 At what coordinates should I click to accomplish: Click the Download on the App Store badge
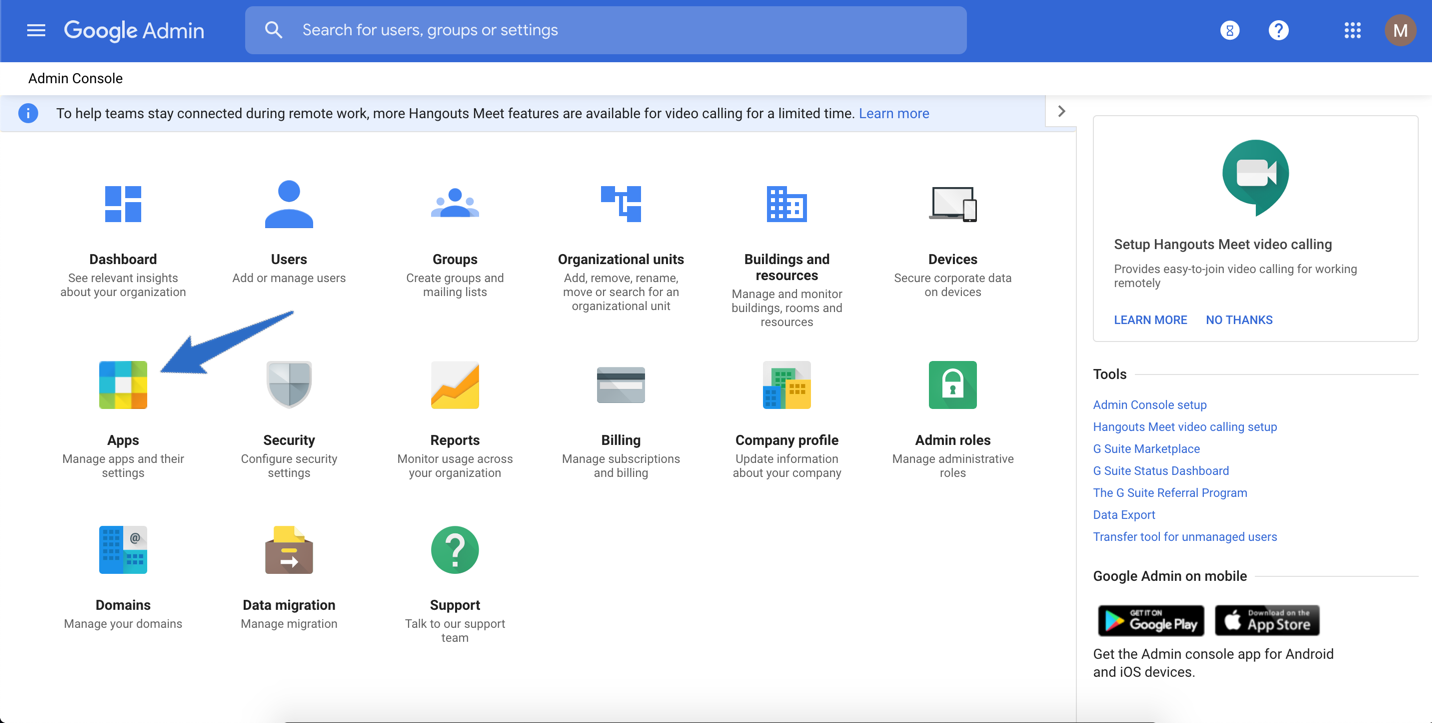click(1267, 620)
